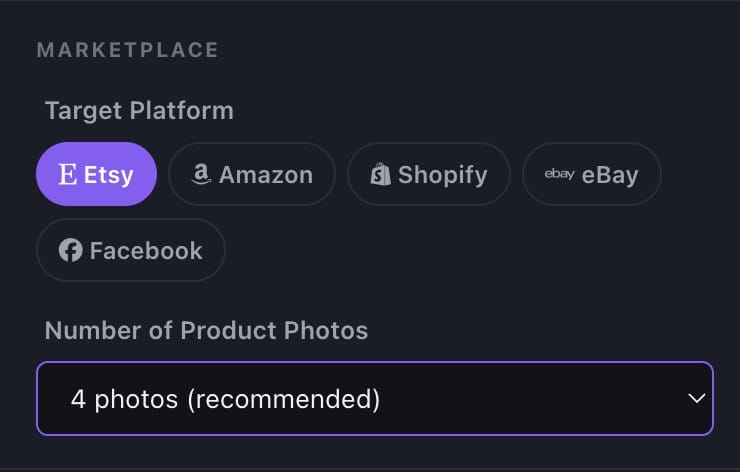Switch target platform to Shopify

428,174
